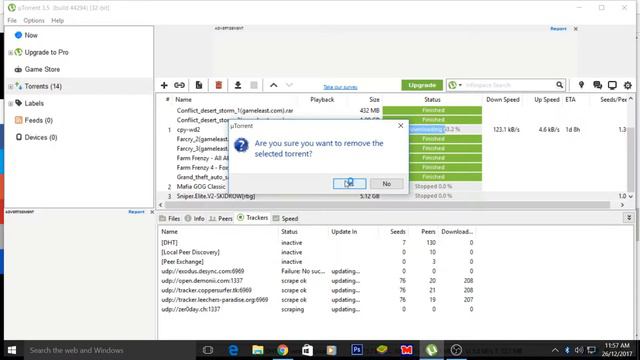Click the Edge icon in taskbar

(x=233, y=350)
